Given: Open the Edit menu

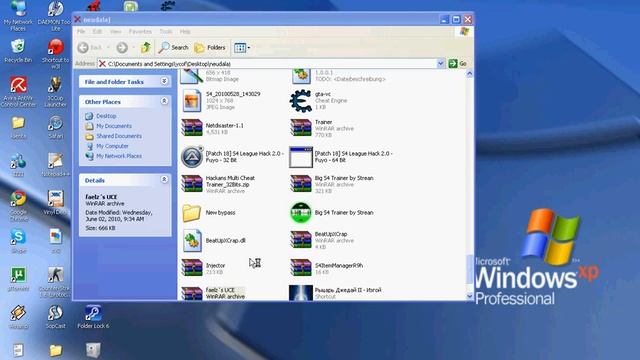Looking at the screenshot, I should [x=97, y=31].
